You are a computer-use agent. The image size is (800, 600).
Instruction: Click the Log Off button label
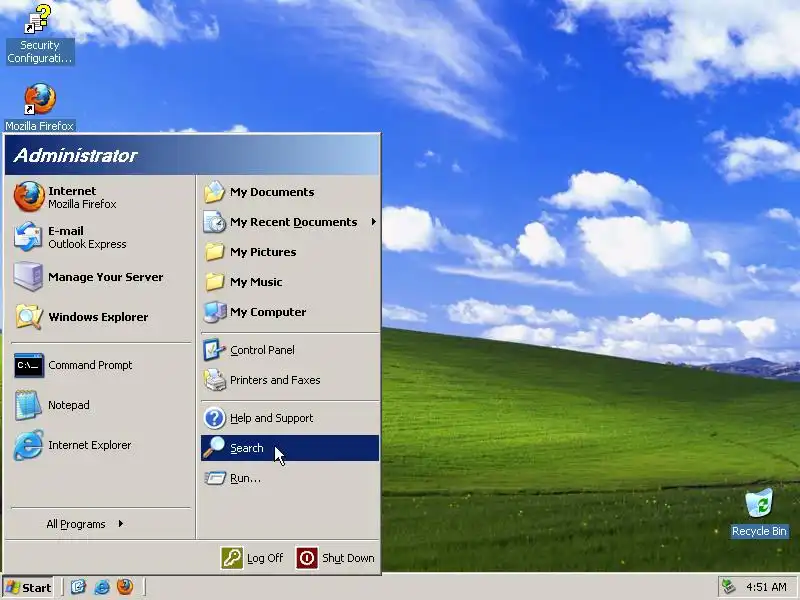(265, 558)
